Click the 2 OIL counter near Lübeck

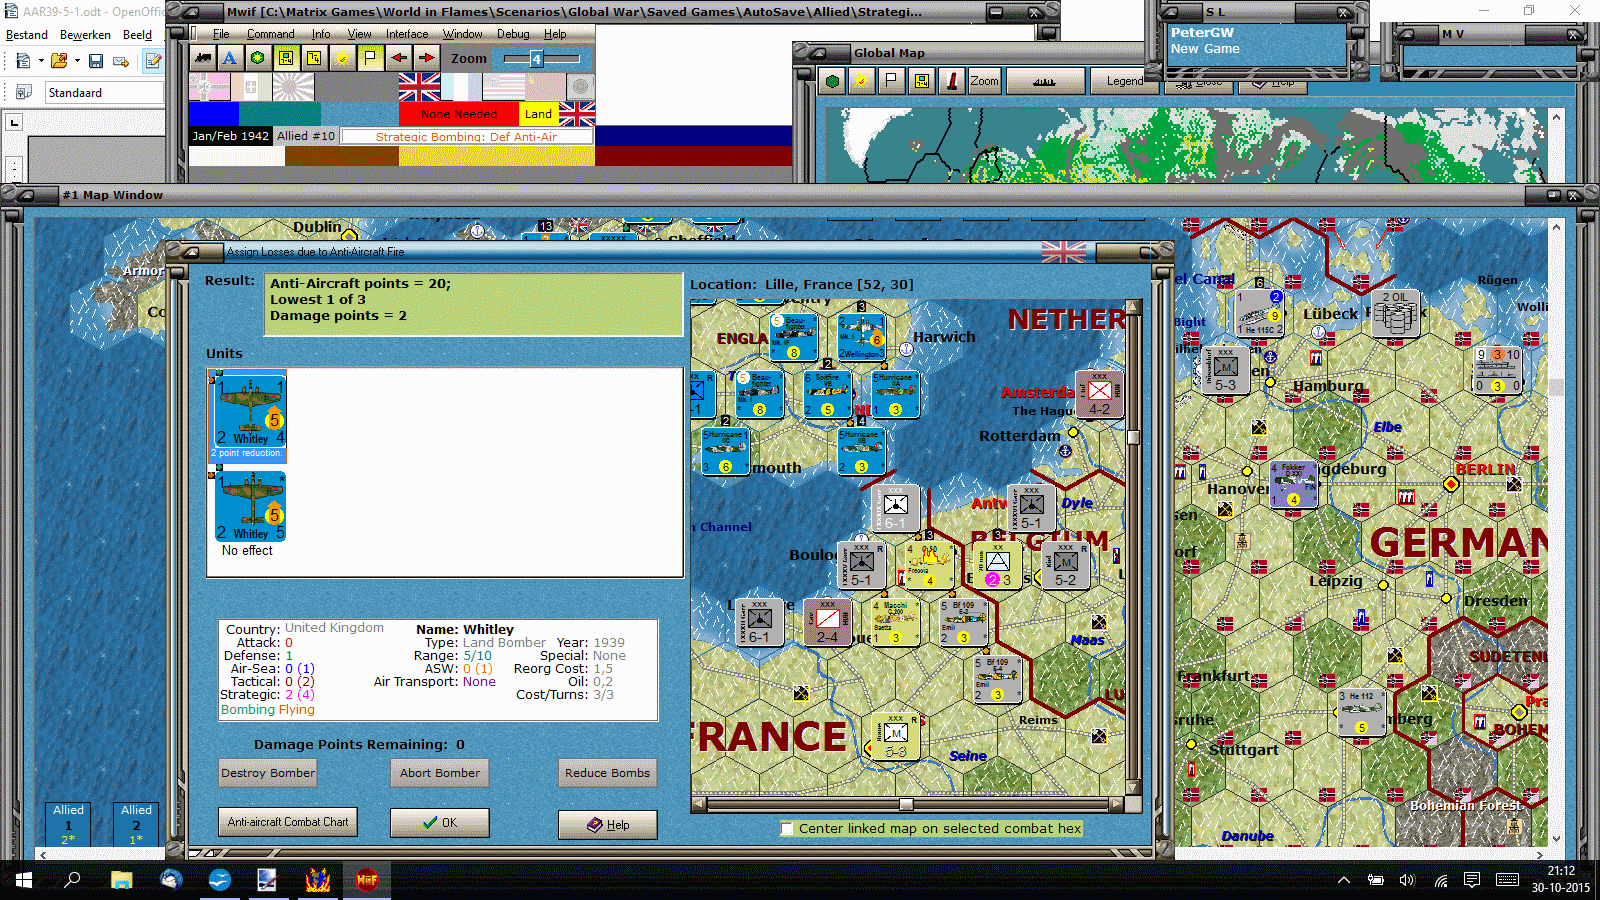click(1396, 315)
